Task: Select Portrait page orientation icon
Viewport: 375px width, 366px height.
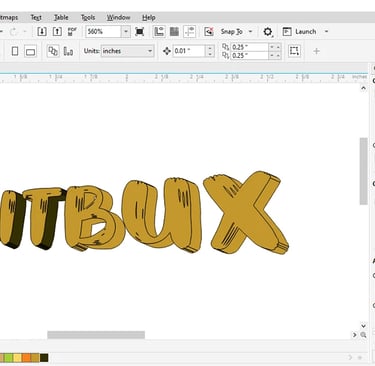Action: (15, 51)
